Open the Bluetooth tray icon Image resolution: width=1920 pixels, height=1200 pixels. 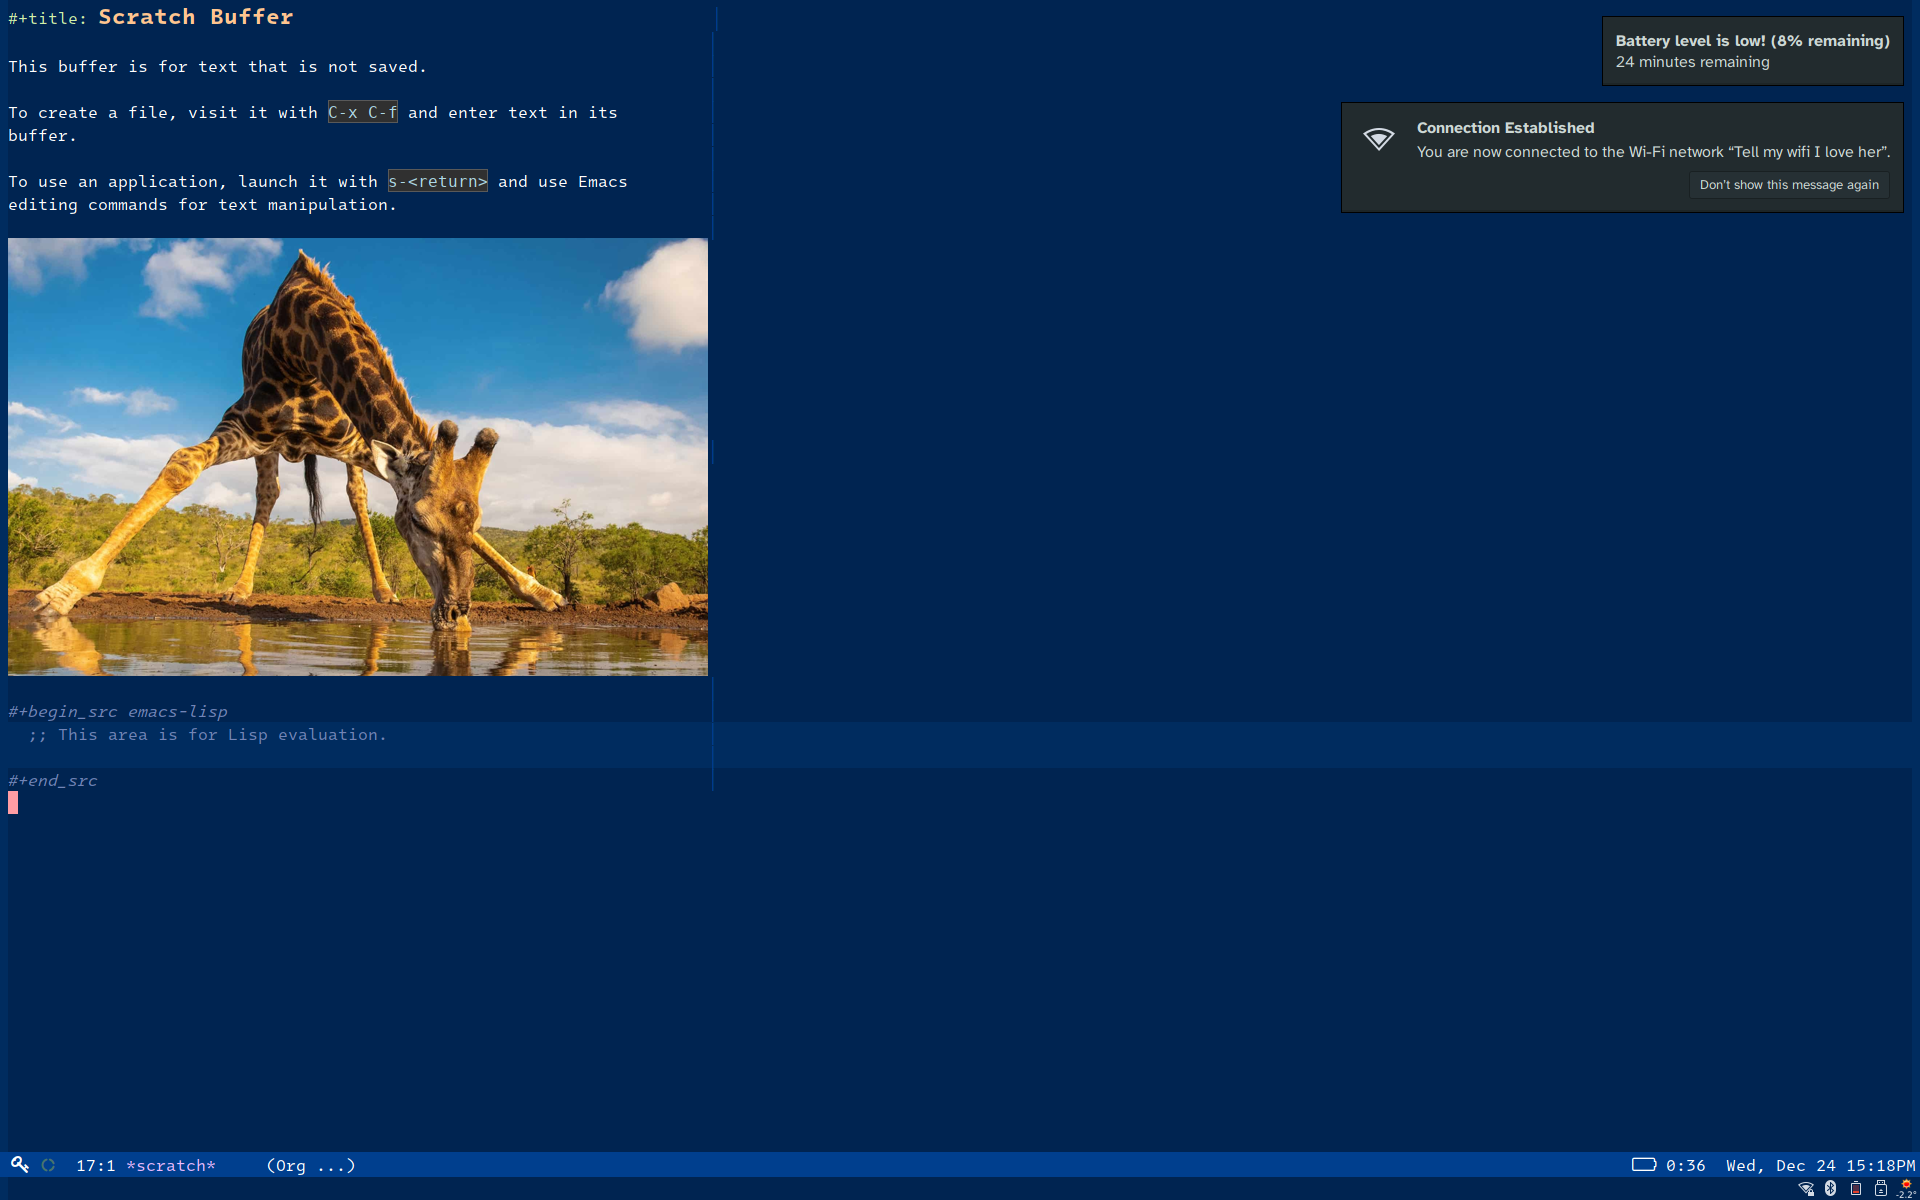(x=1831, y=1189)
